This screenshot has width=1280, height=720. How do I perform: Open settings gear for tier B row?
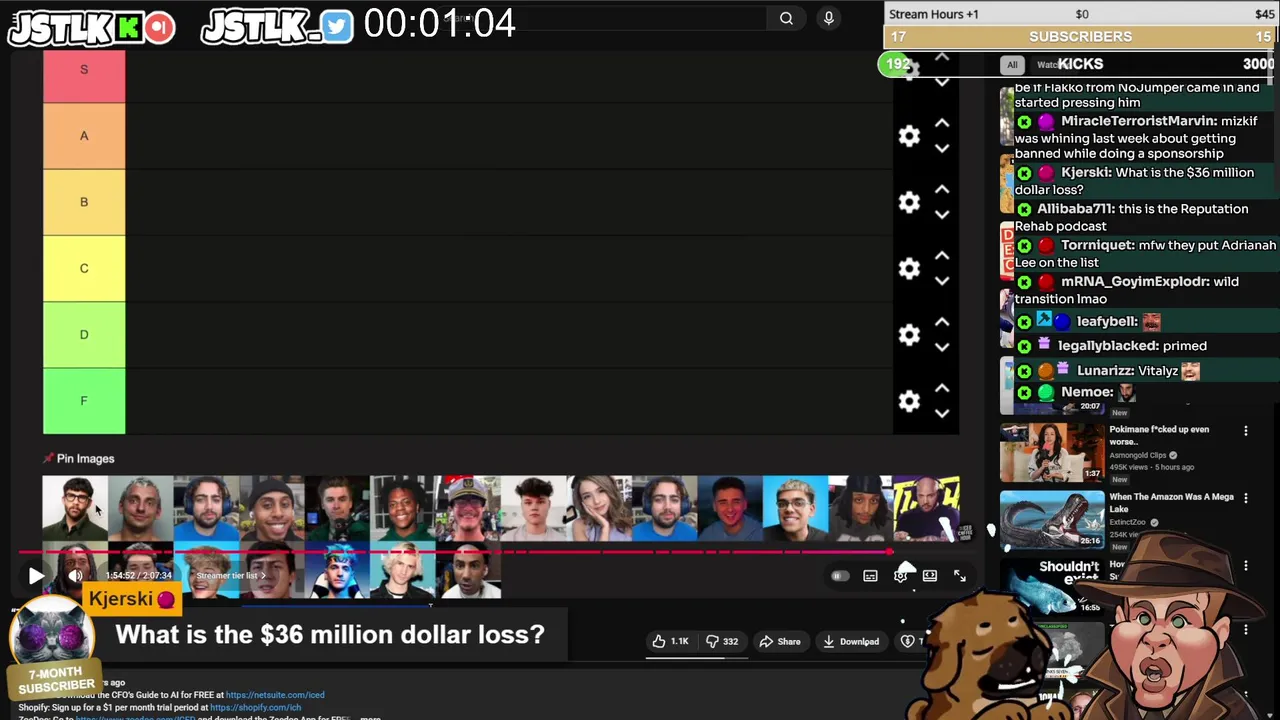point(909,202)
